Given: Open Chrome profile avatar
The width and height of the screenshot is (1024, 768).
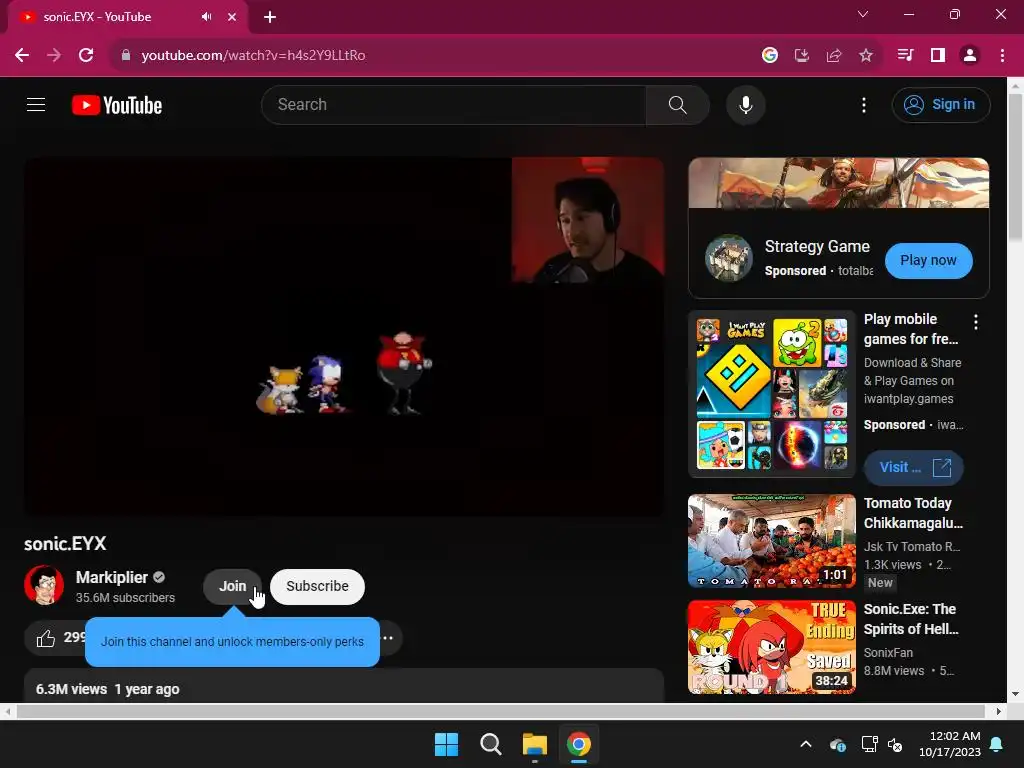Looking at the screenshot, I should coord(970,56).
